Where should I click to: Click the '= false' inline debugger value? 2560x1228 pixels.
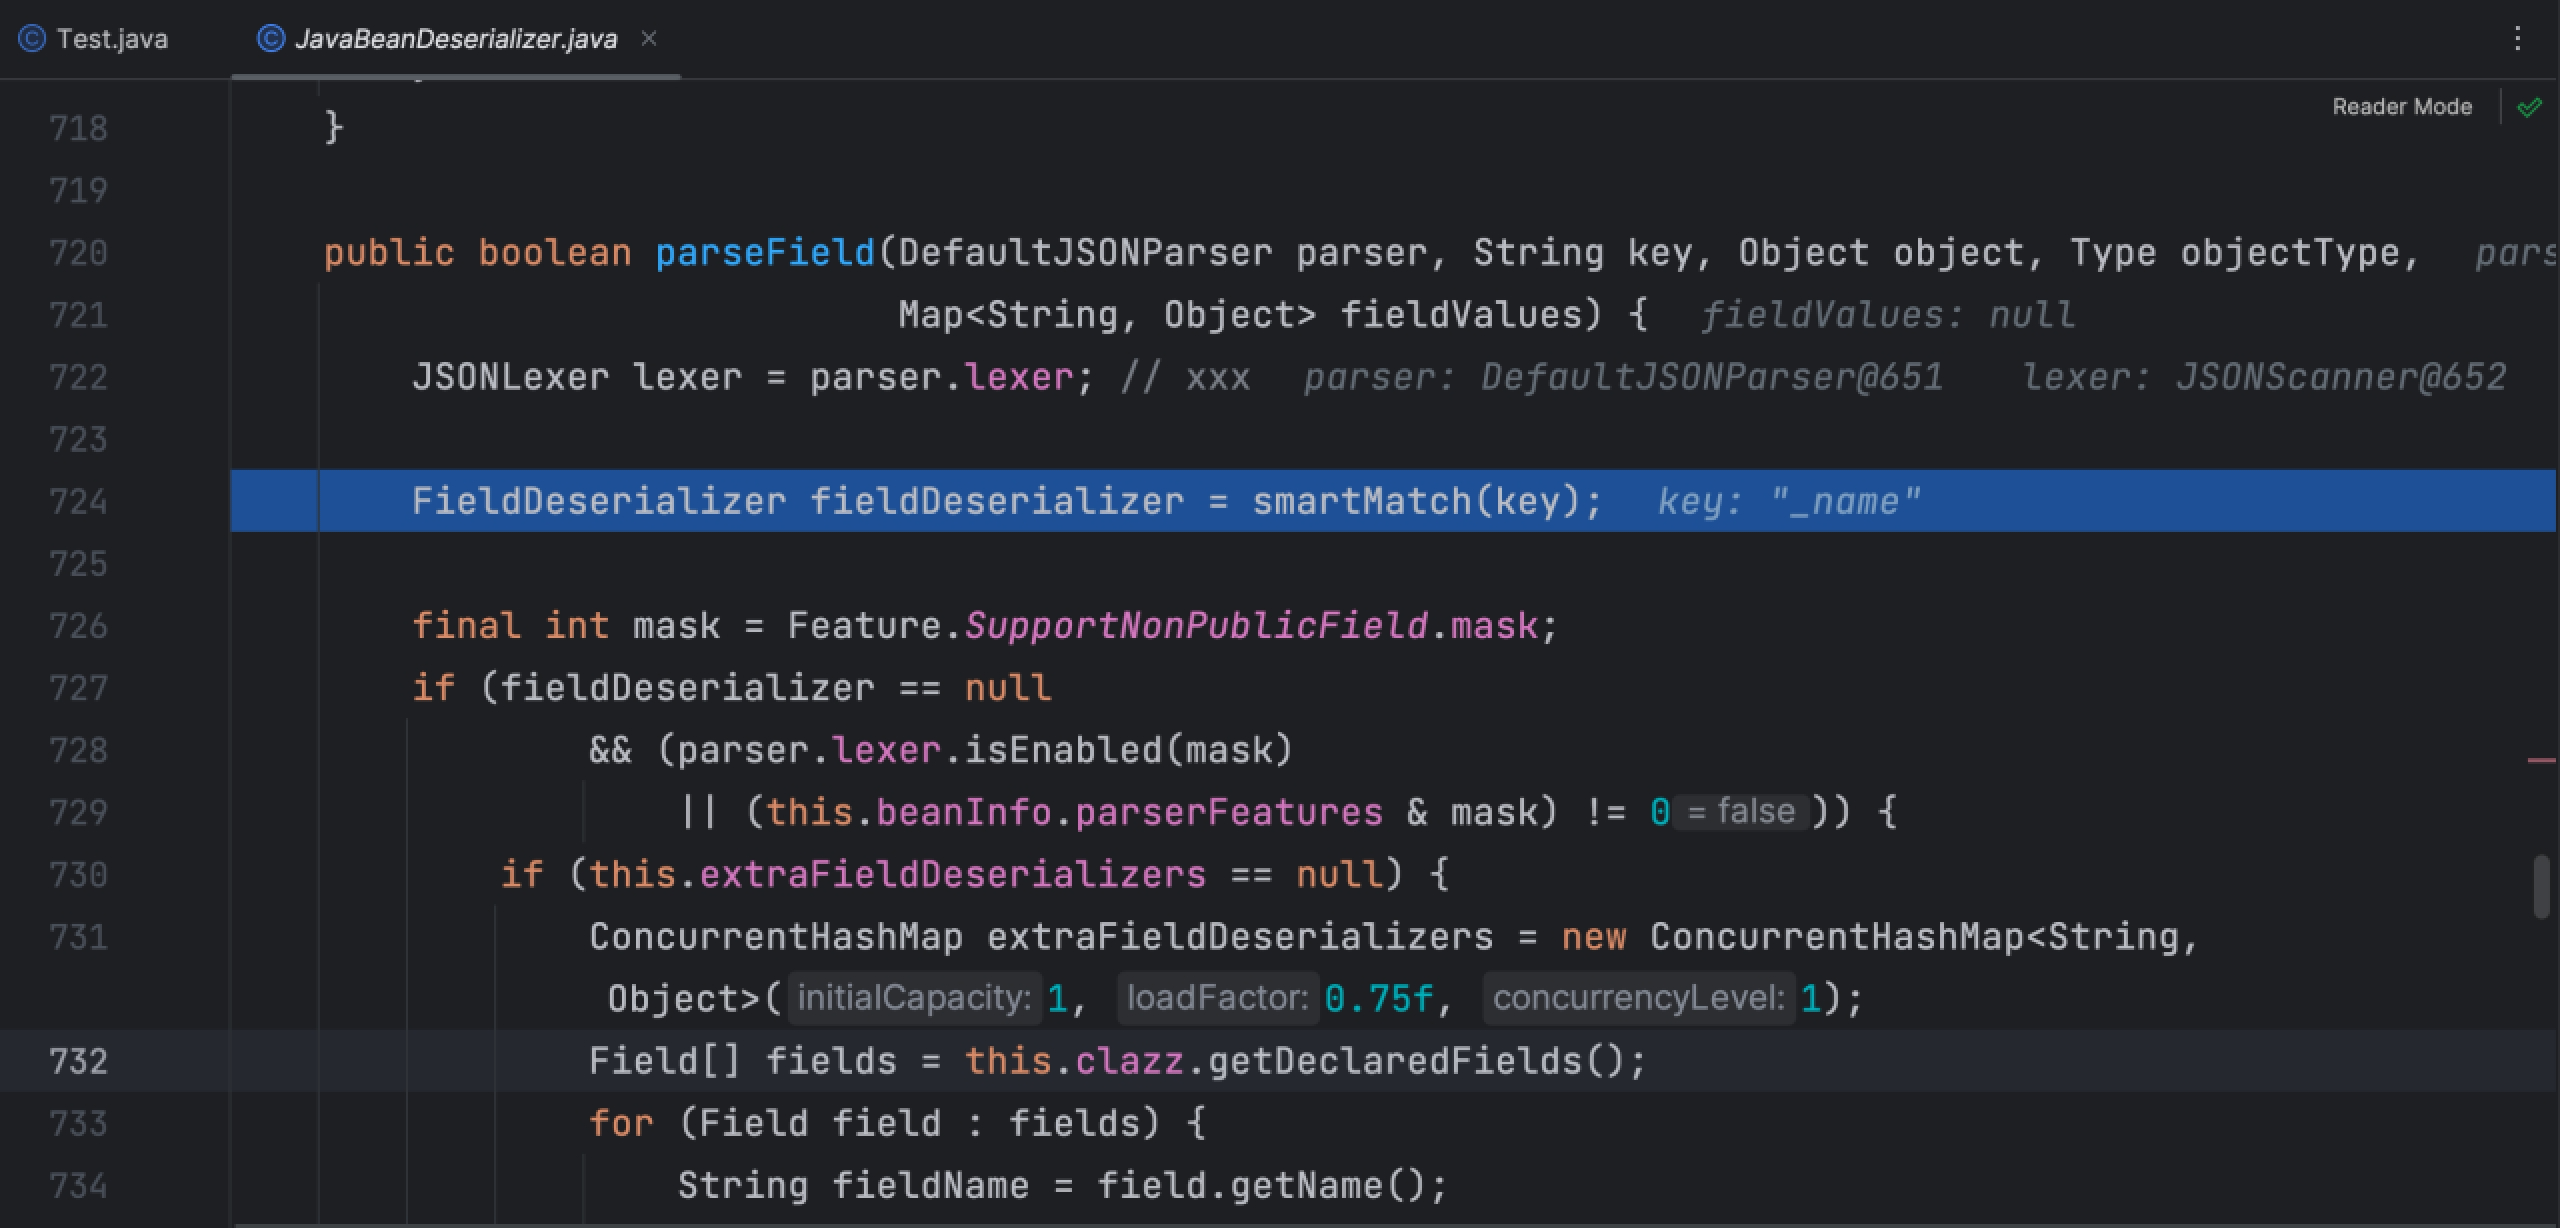tap(1740, 811)
